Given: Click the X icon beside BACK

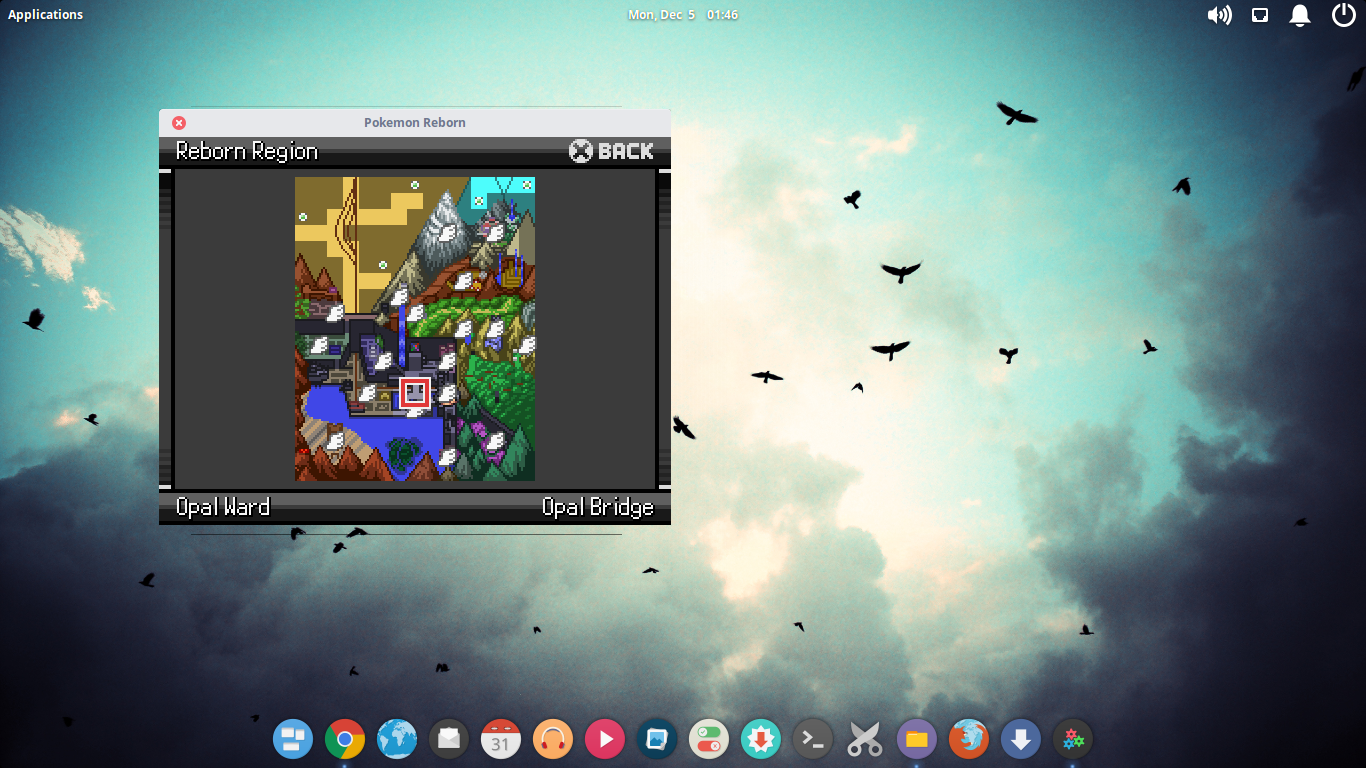Looking at the screenshot, I should [581, 151].
